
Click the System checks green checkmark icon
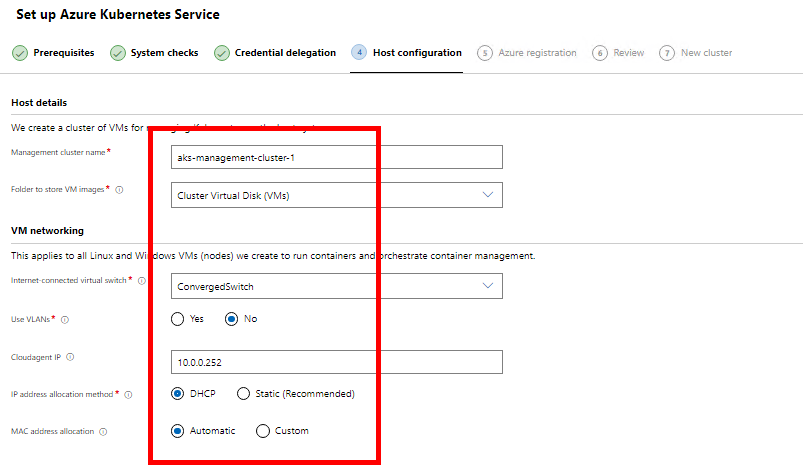pyautogui.click(x=118, y=53)
